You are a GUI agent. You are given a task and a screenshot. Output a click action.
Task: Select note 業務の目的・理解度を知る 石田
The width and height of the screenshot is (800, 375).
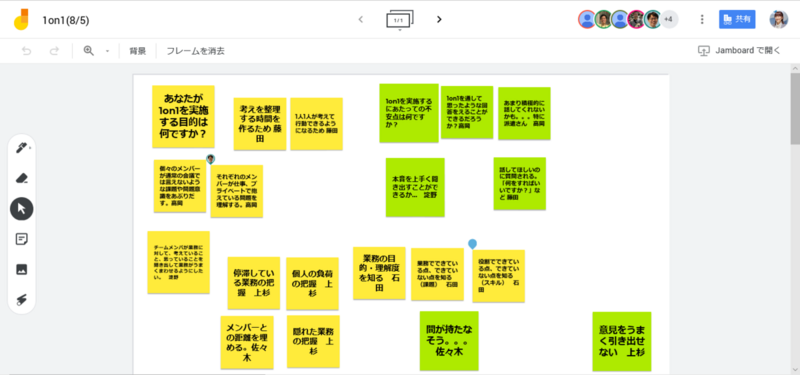(379, 273)
